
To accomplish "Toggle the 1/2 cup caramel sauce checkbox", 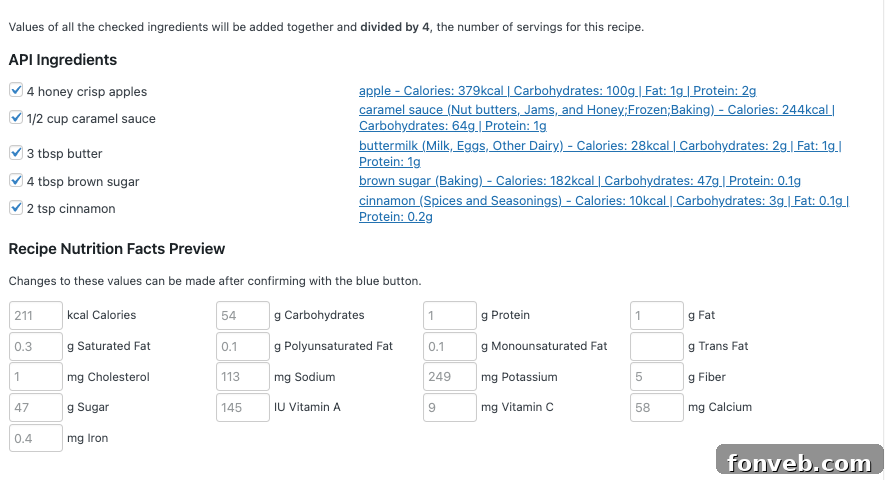I will (16, 118).
